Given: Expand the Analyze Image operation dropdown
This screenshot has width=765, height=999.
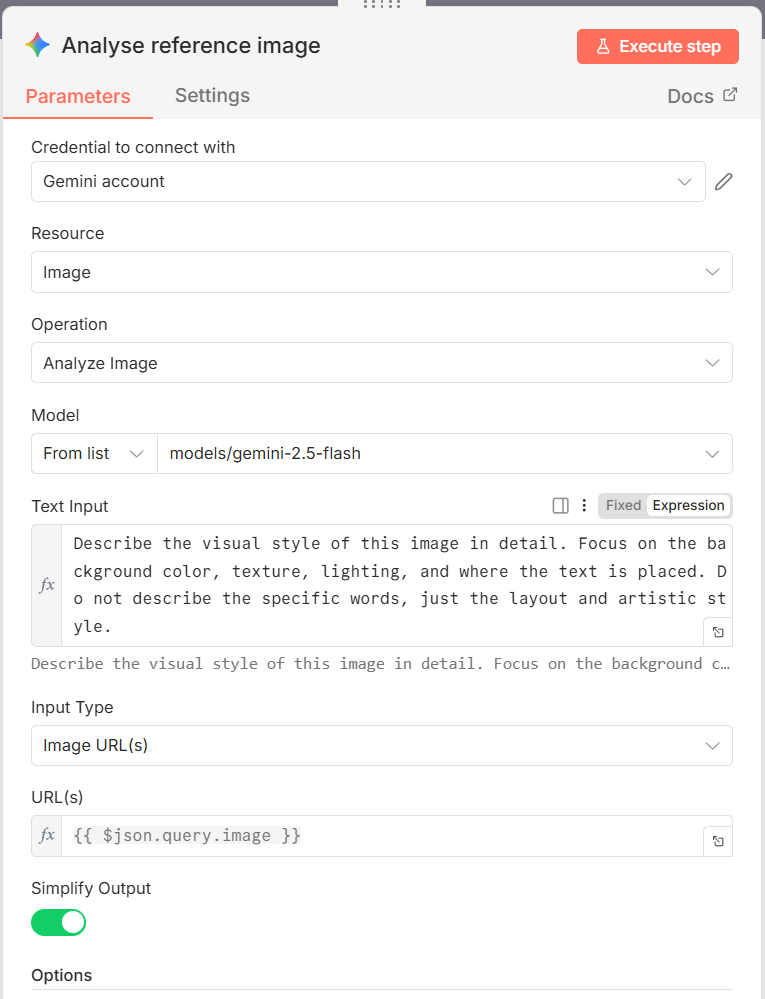Looking at the screenshot, I should click(x=381, y=363).
